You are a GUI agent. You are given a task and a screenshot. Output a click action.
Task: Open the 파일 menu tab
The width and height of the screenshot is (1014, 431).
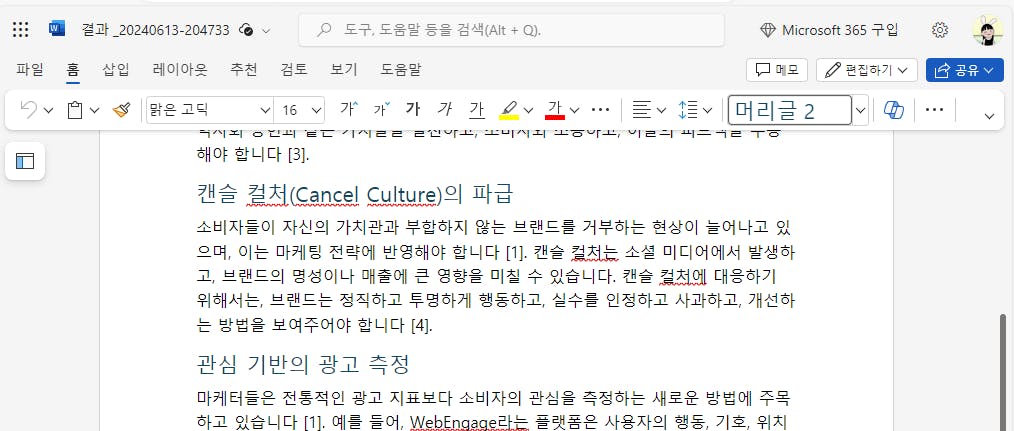tap(30, 69)
